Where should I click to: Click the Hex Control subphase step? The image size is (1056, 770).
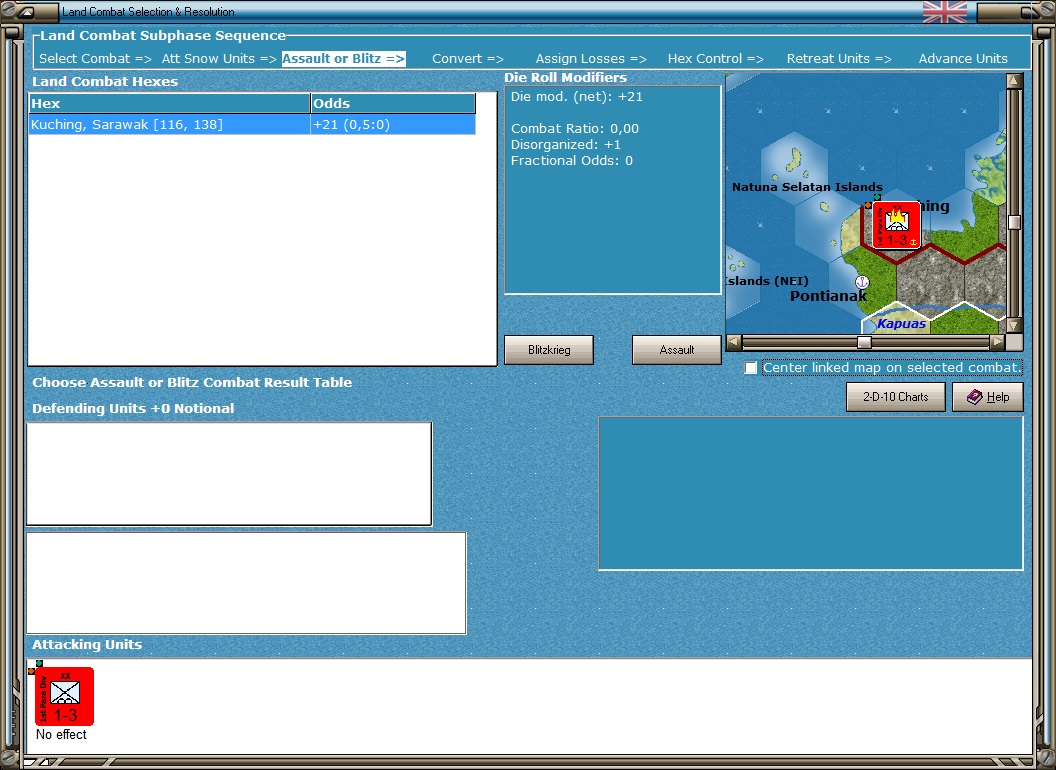(x=715, y=59)
